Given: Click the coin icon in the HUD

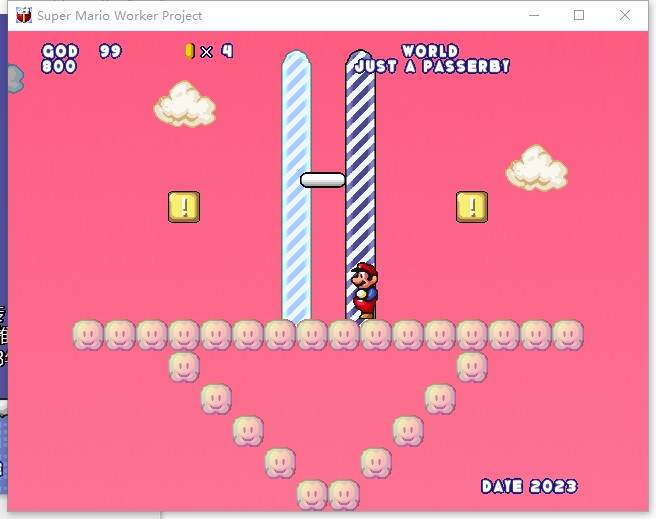Looking at the screenshot, I should tap(190, 51).
